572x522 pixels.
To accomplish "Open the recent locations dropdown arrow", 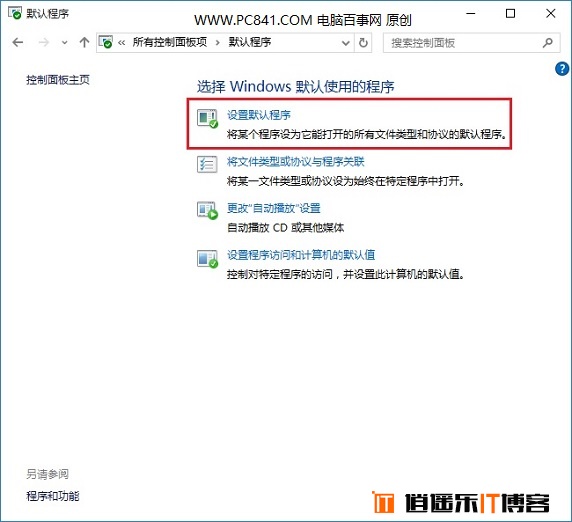I will 65,43.
